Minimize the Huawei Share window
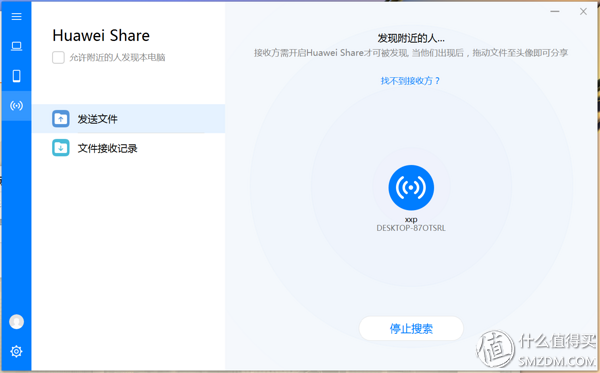The height and width of the screenshot is (373, 600). [555, 11]
